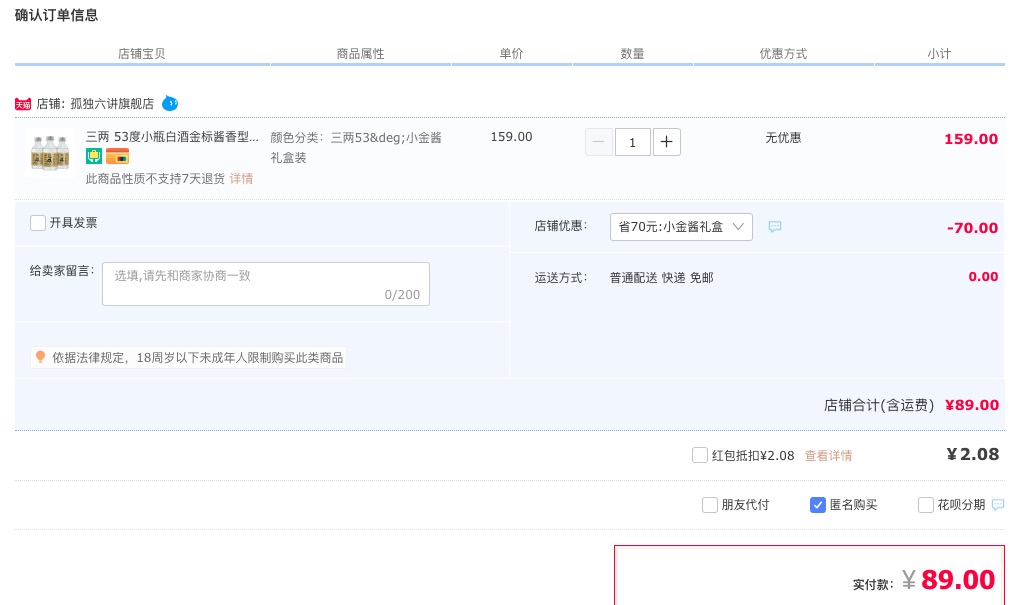Open the blue Wangwang chat icon
This screenshot has width=1020, height=605.
click(170, 103)
